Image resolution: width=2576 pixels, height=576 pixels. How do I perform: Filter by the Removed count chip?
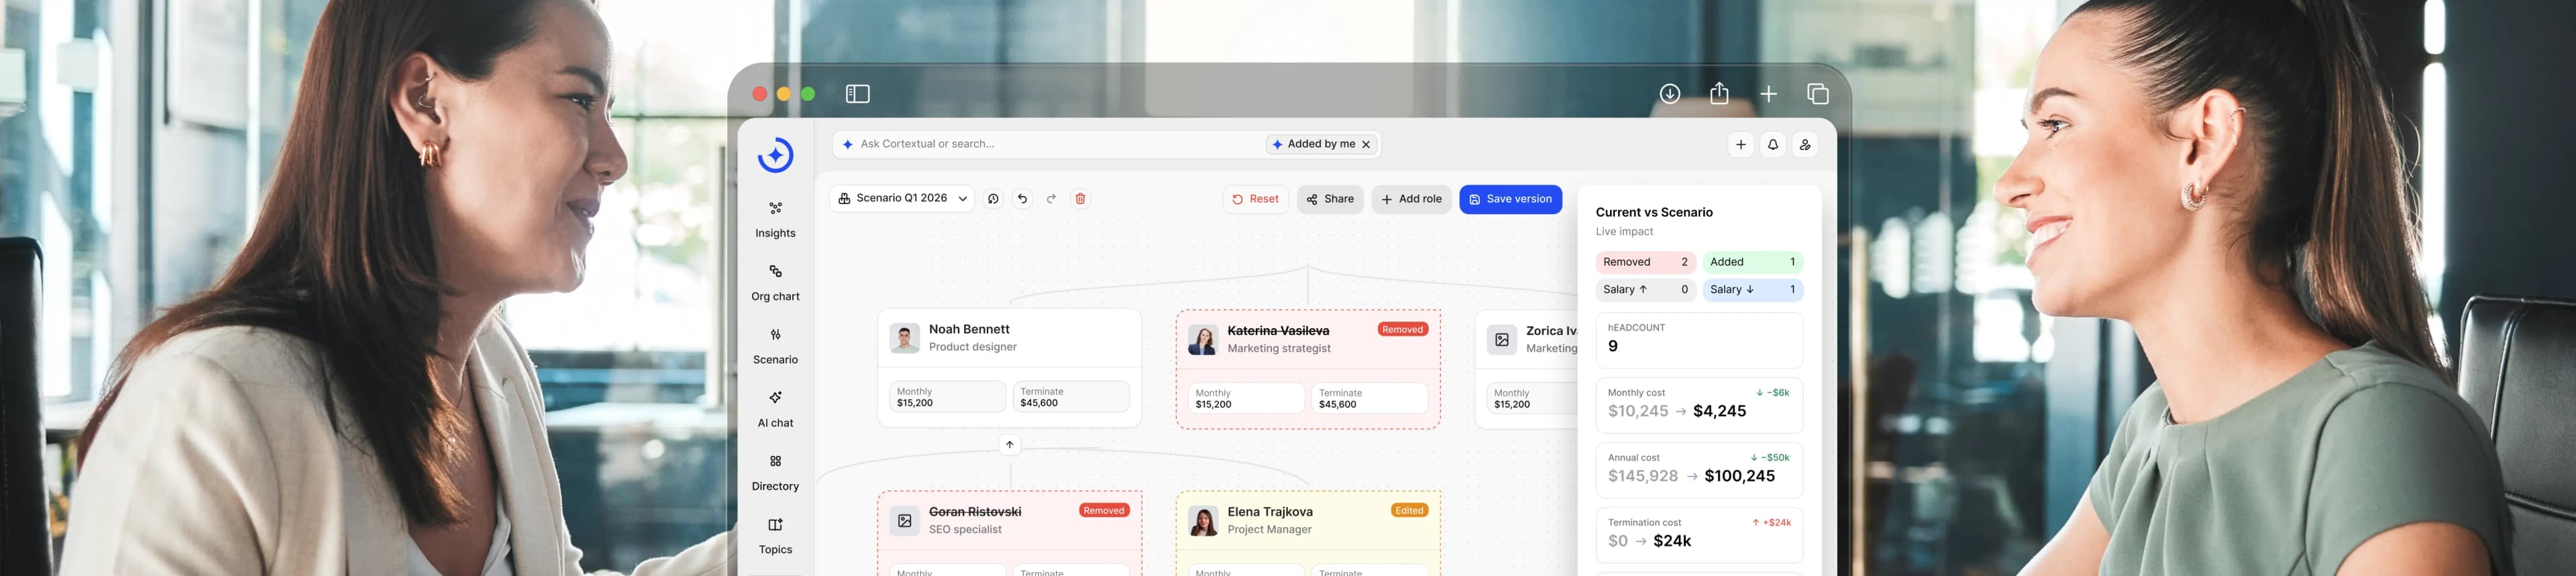tap(1645, 262)
